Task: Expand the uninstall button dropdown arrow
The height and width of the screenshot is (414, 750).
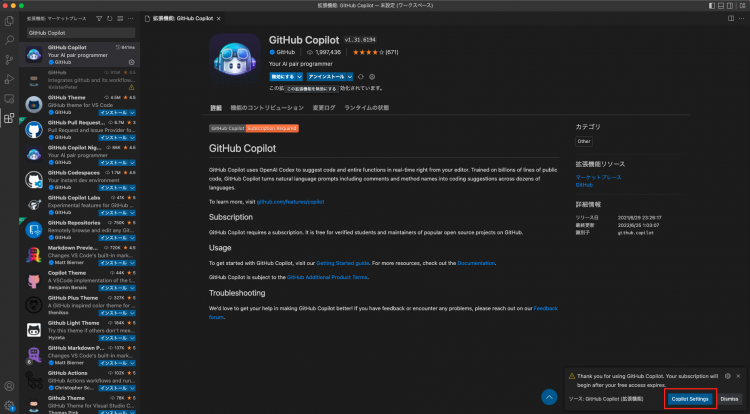Action: (350, 76)
